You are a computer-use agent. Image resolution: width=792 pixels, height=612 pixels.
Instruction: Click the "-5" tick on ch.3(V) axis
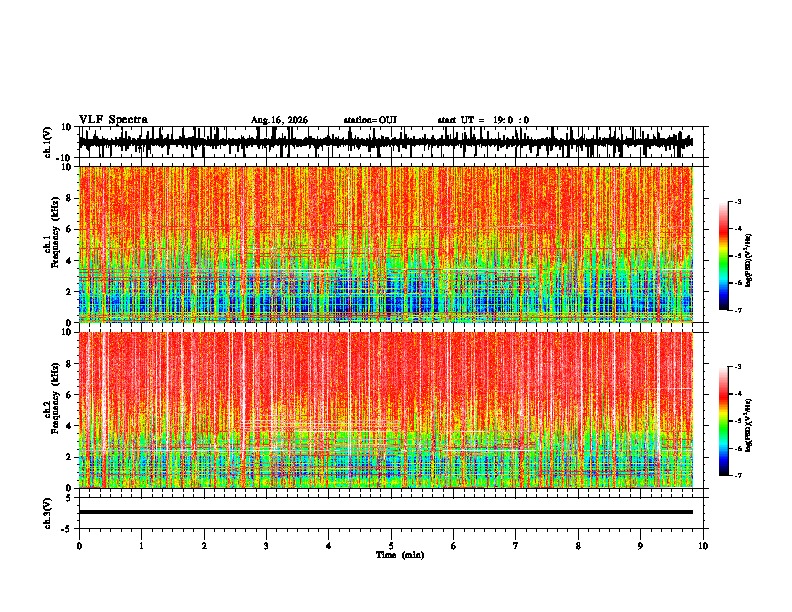tap(68, 529)
